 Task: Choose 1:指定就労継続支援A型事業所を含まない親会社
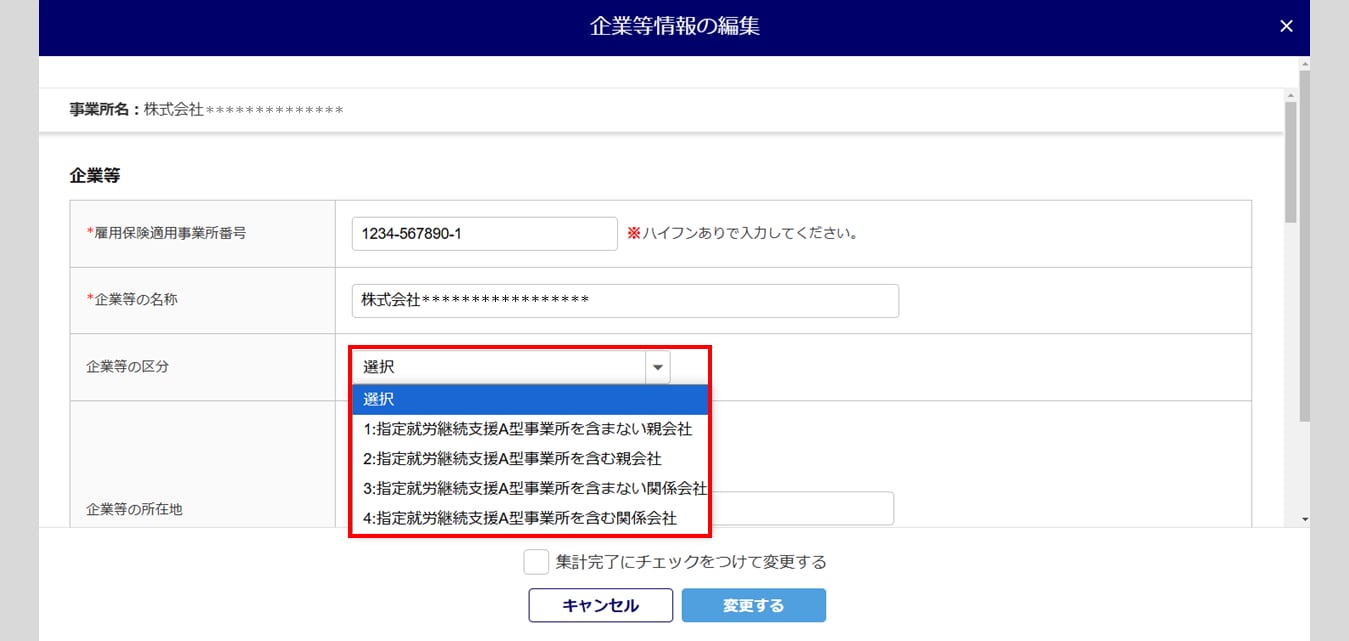tap(530, 429)
